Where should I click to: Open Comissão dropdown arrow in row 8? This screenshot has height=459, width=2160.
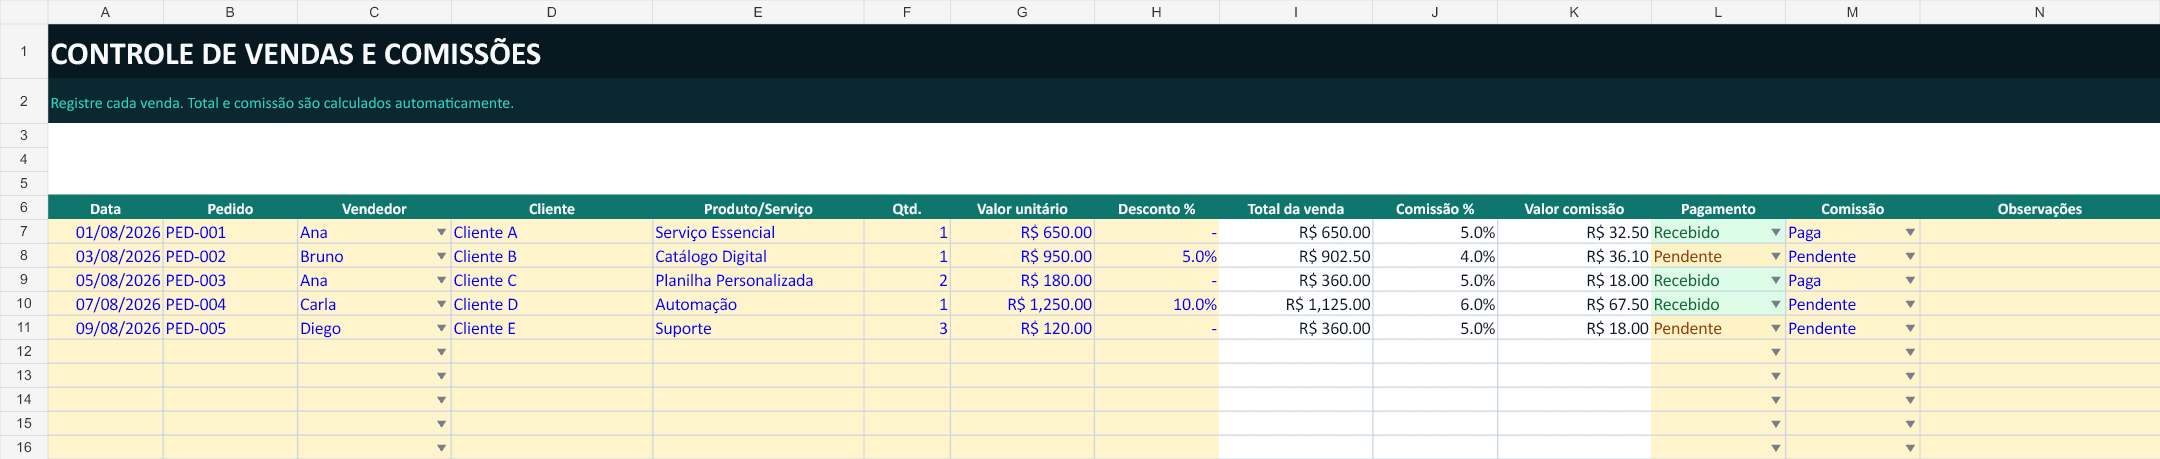[x=1909, y=256]
